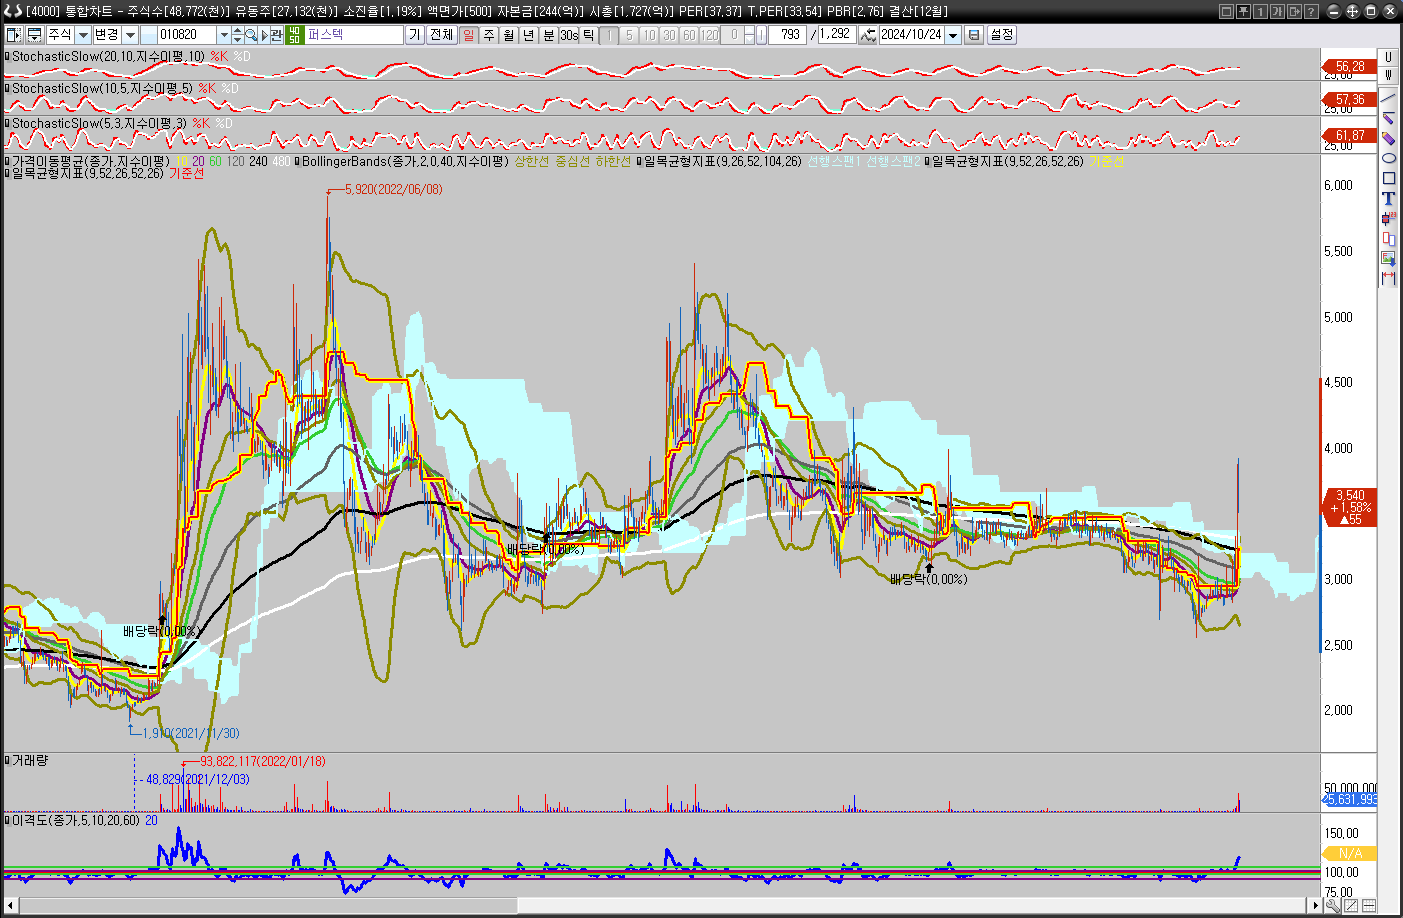This screenshot has width=1403, height=918.
Task: Open the stock code 010820 dropdown
Action: click(224, 35)
